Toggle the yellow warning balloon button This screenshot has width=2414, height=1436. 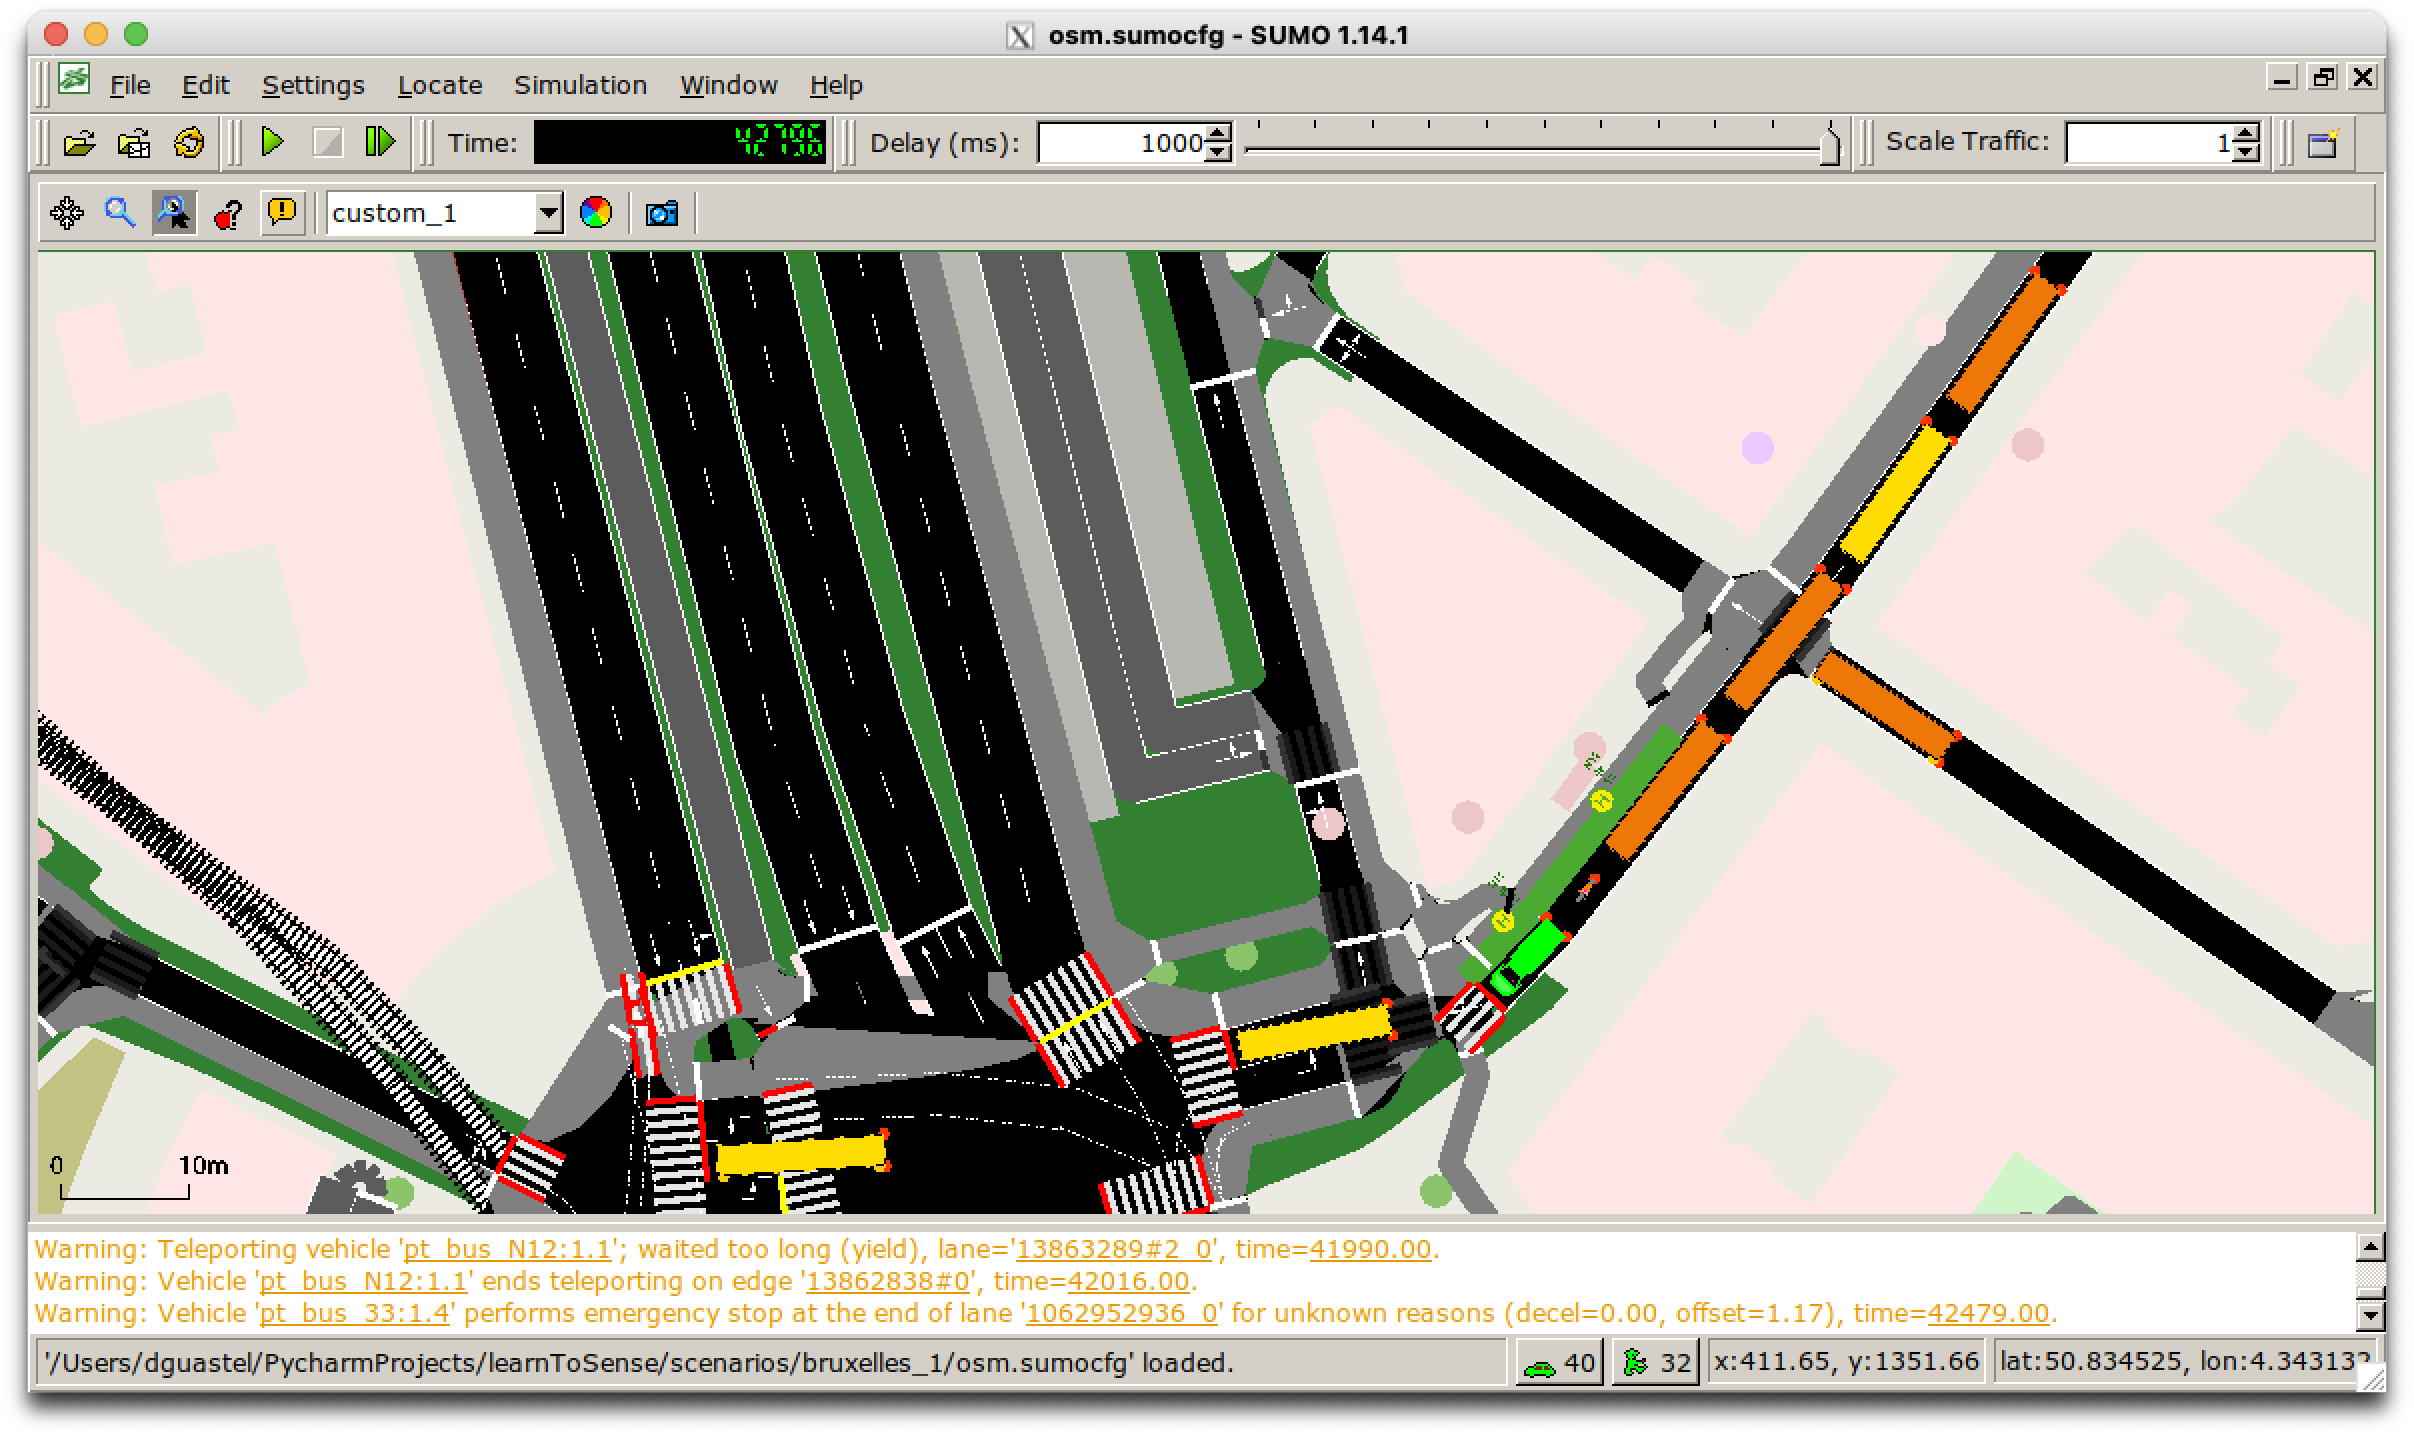pyautogui.click(x=283, y=213)
